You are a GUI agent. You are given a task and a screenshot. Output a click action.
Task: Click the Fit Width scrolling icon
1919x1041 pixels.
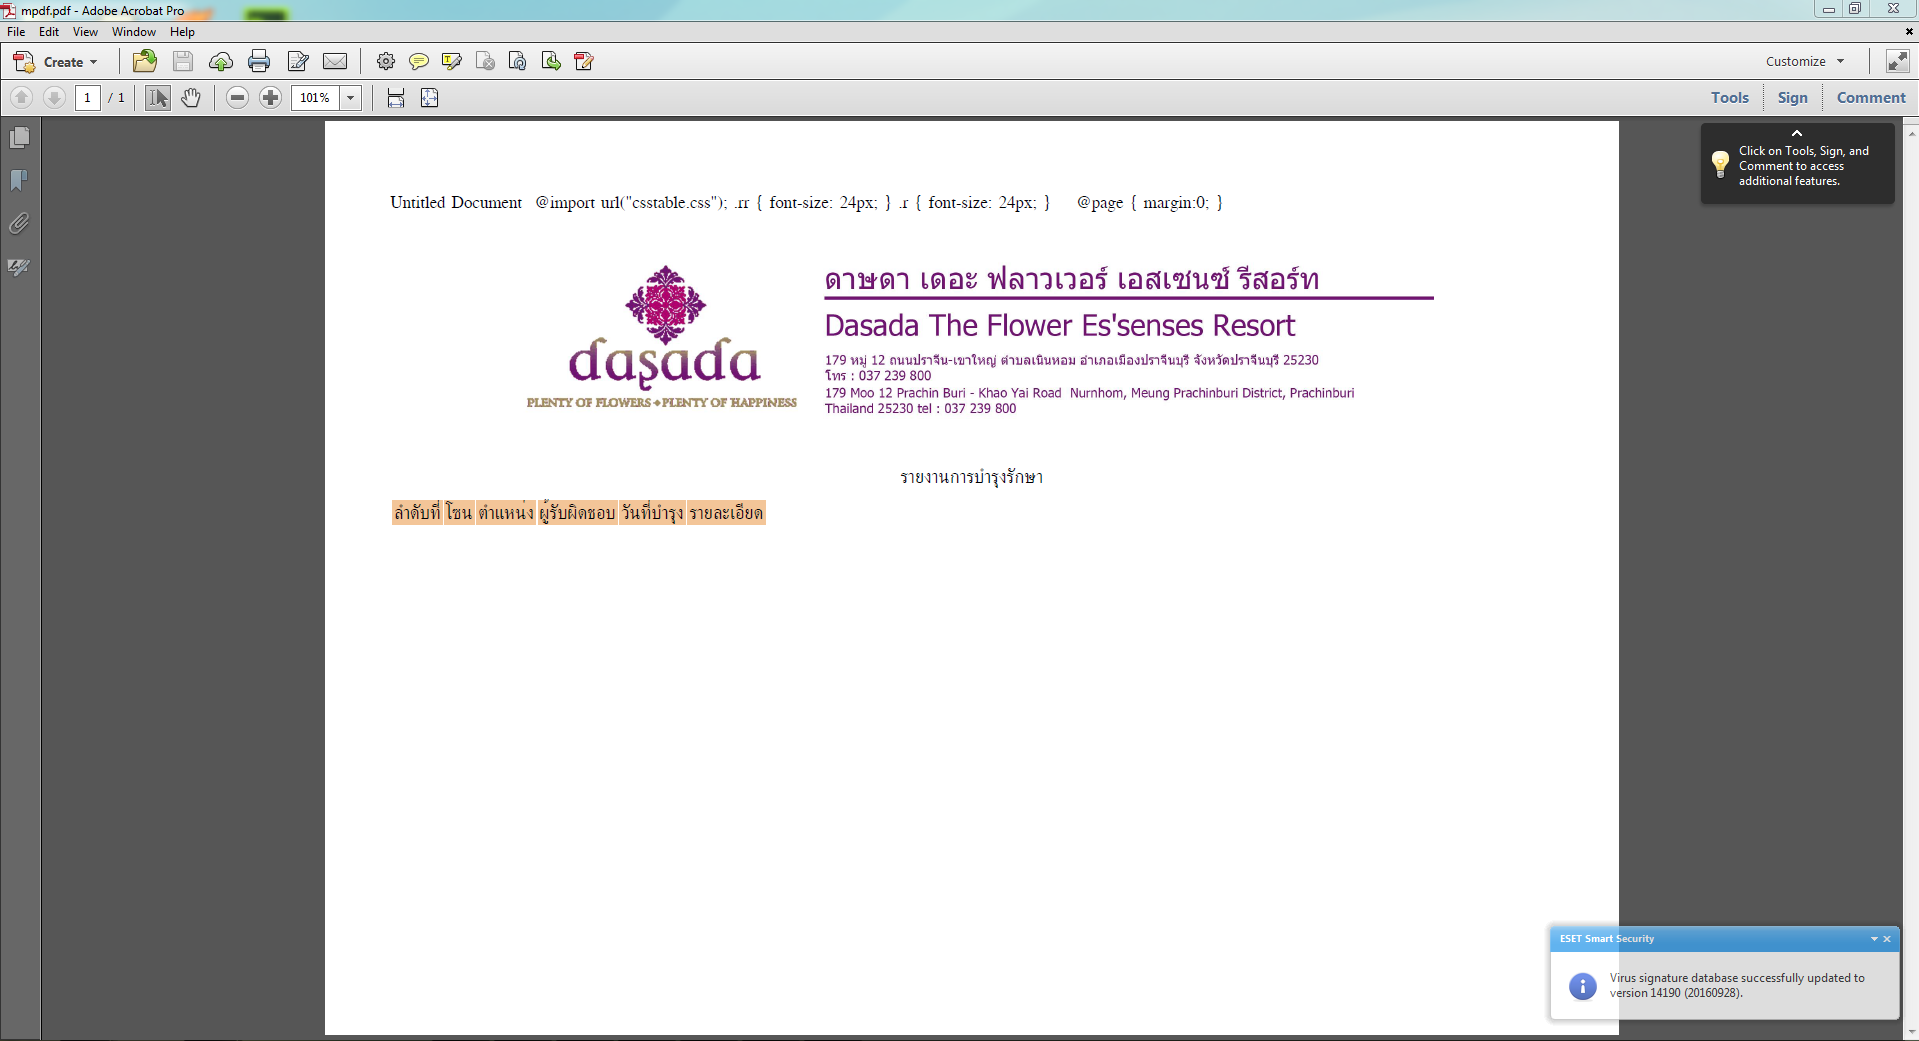(x=396, y=98)
